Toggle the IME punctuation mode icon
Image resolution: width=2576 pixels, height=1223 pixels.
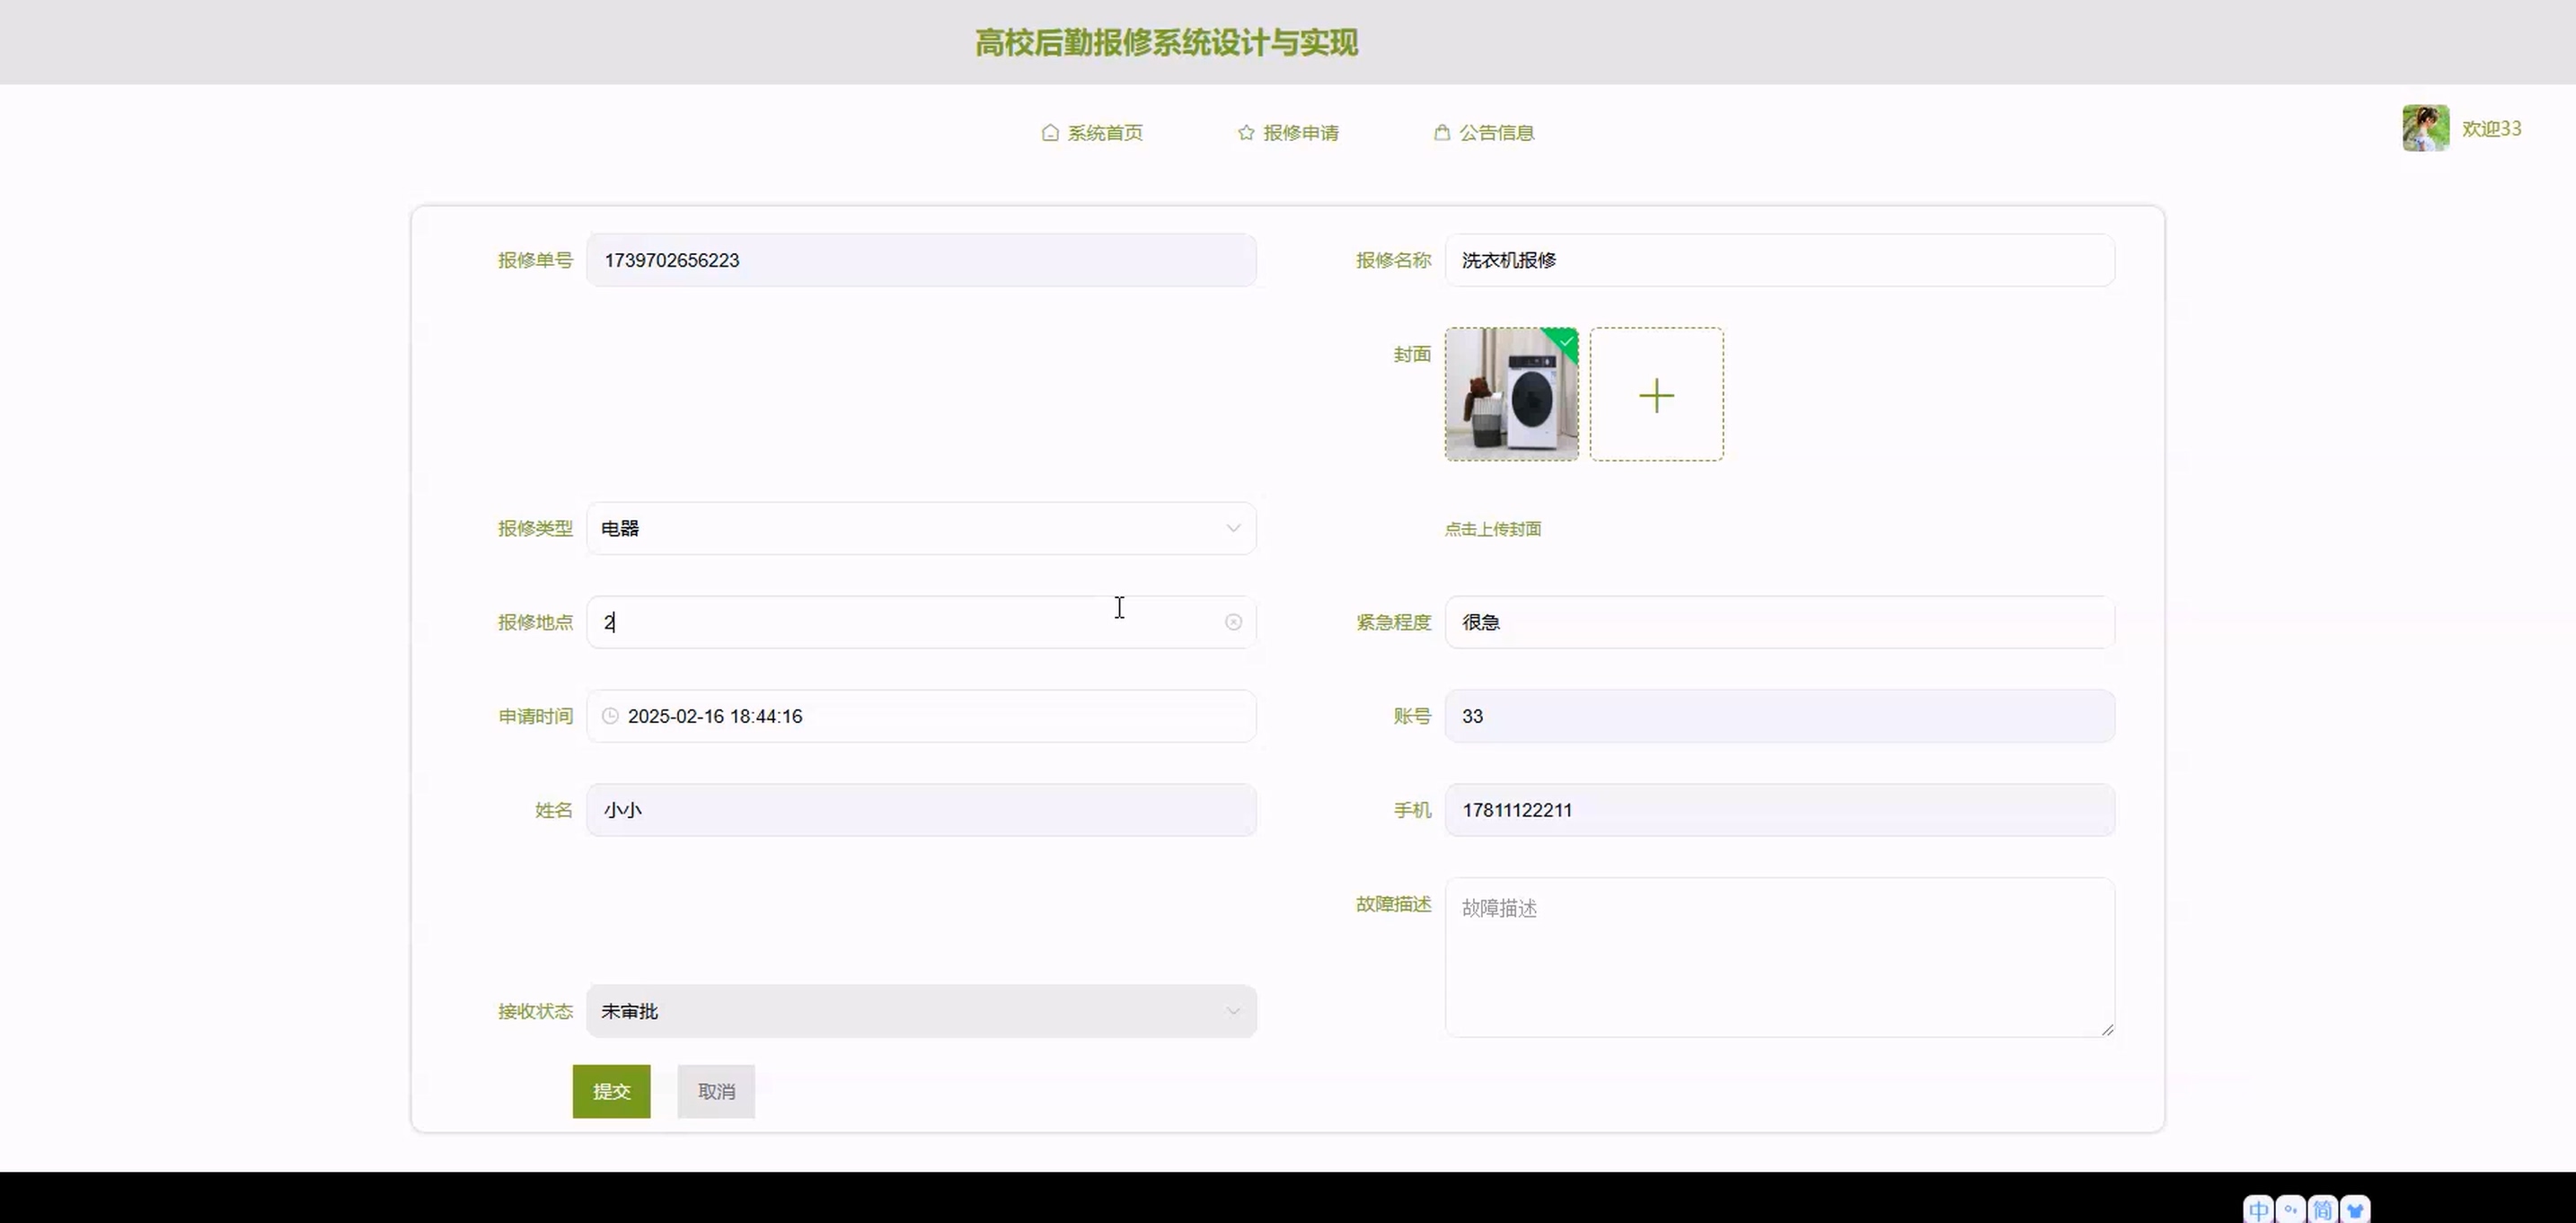[2290, 1210]
